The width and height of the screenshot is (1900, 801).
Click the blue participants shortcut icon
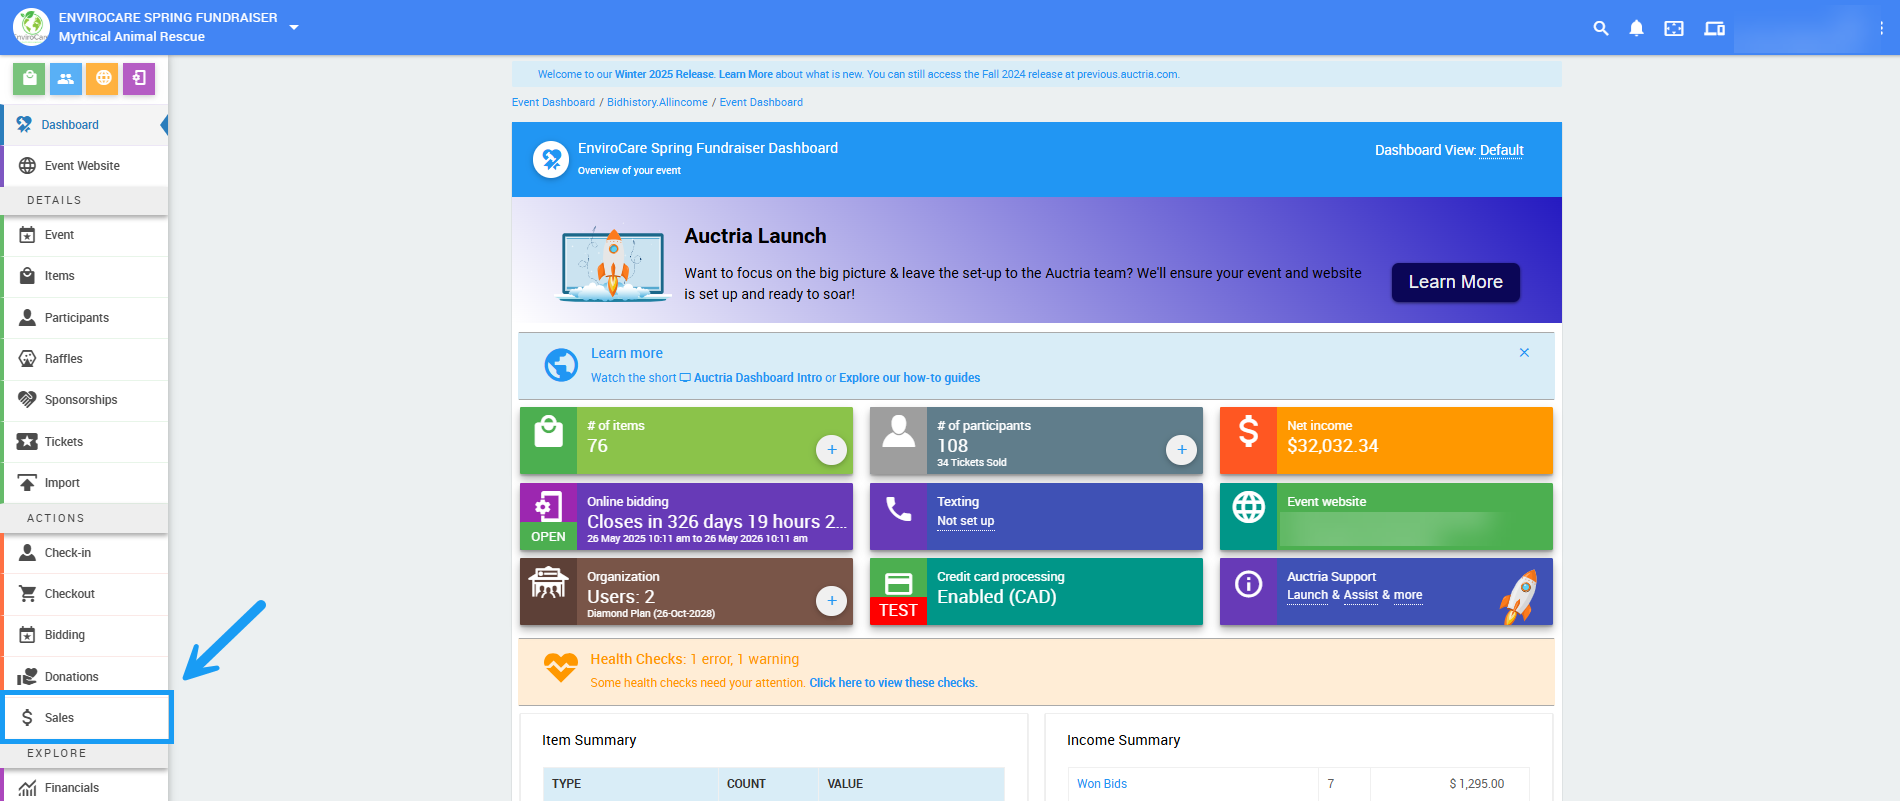[x=66, y=78]
